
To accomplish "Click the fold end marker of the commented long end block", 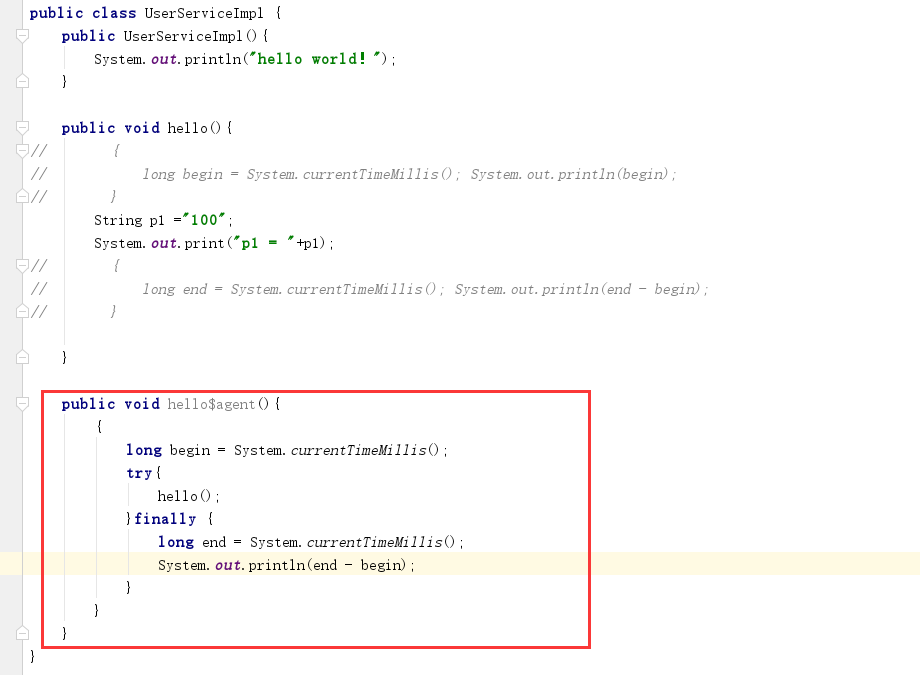I will 22,312.
